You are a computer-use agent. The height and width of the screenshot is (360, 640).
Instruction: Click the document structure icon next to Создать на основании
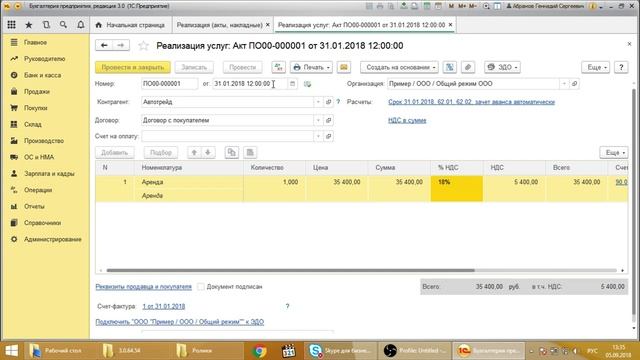450,67
